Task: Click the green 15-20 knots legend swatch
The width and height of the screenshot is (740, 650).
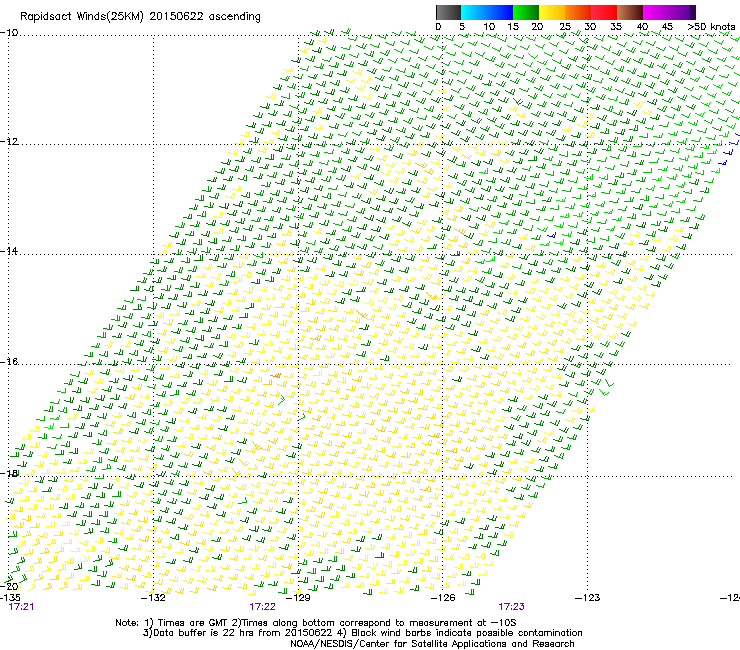Action: (x=526, y=12)
